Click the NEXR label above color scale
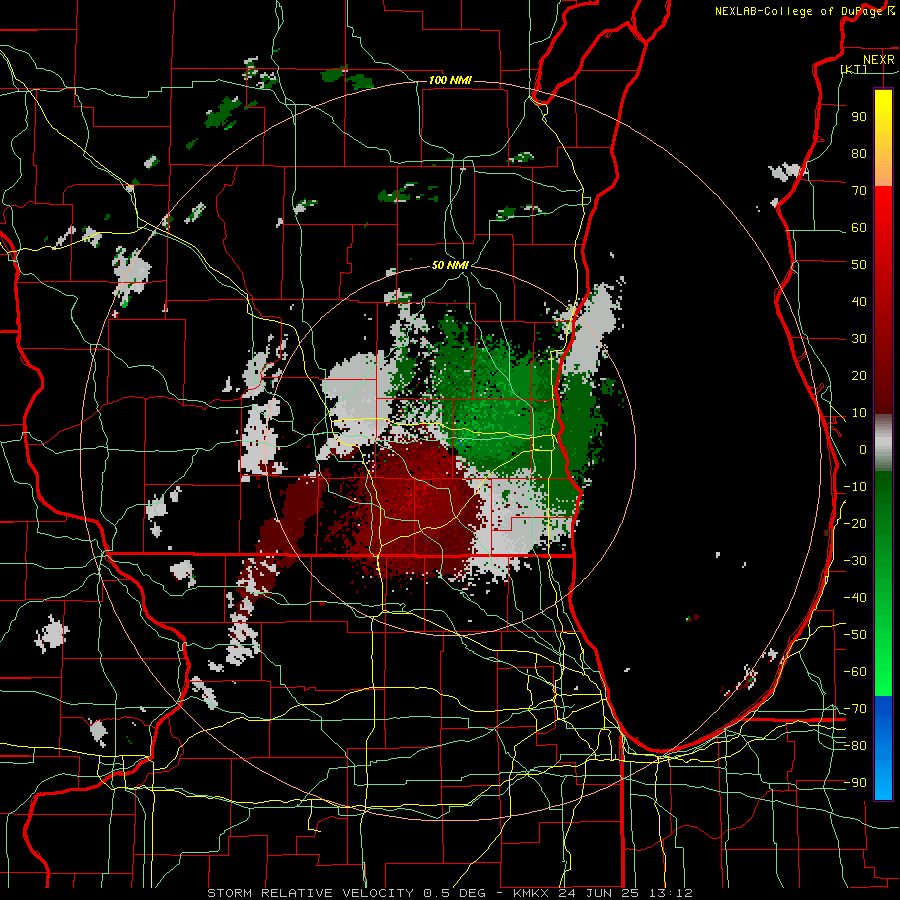 tap(878, 60)
